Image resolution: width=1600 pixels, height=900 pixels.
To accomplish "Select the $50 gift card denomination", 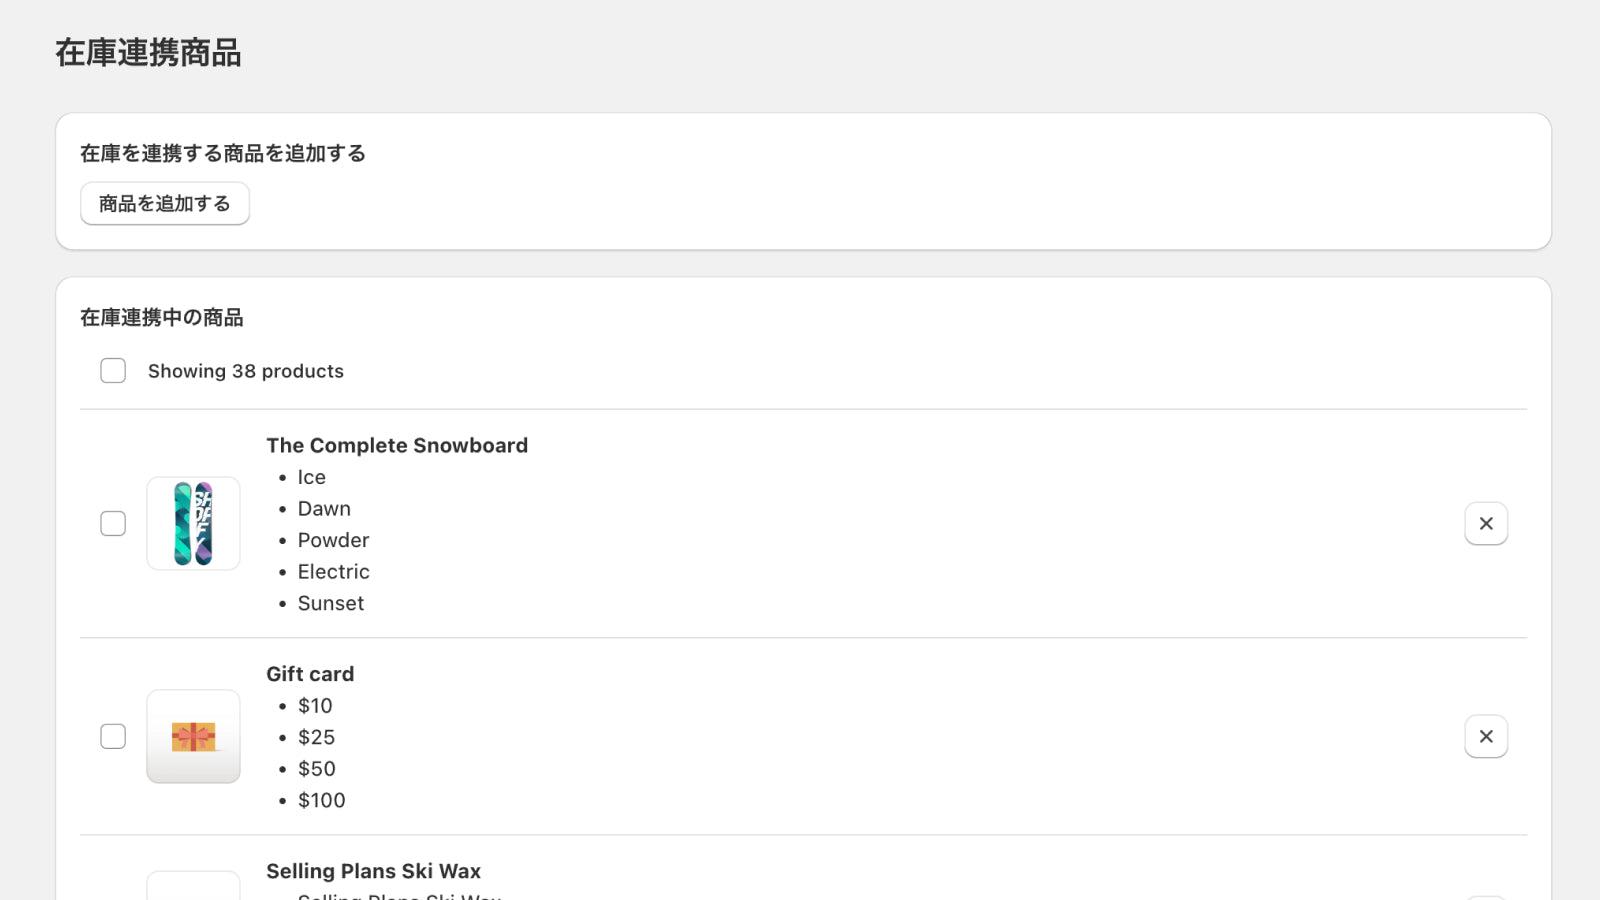I will pyautogui.click(x=316, y=769).
